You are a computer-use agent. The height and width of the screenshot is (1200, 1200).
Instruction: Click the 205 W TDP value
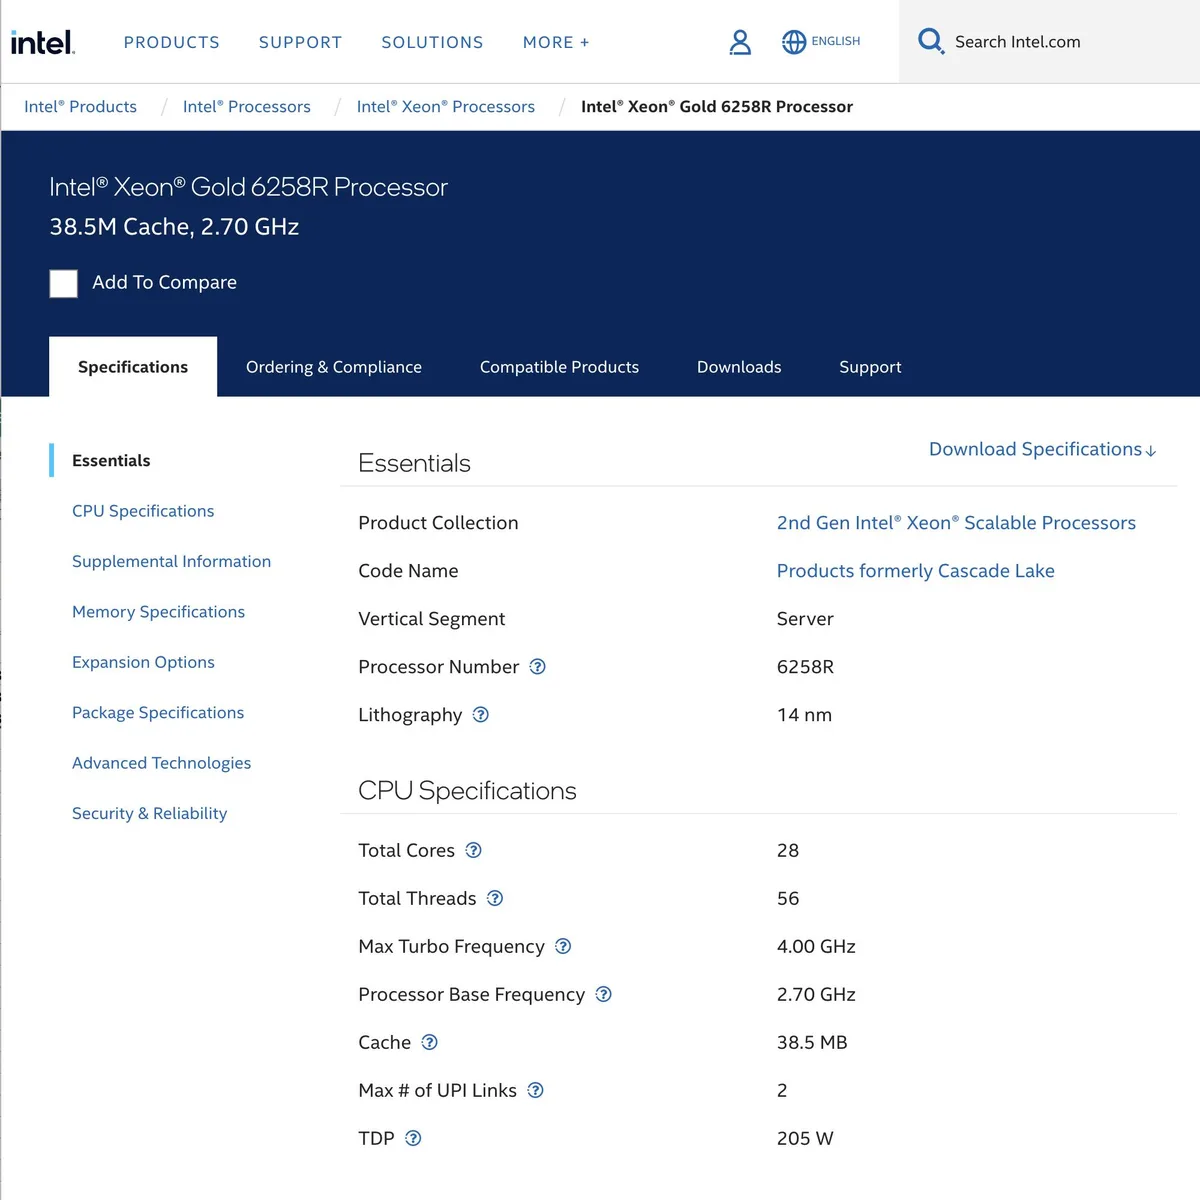[x=805, y=1138]
